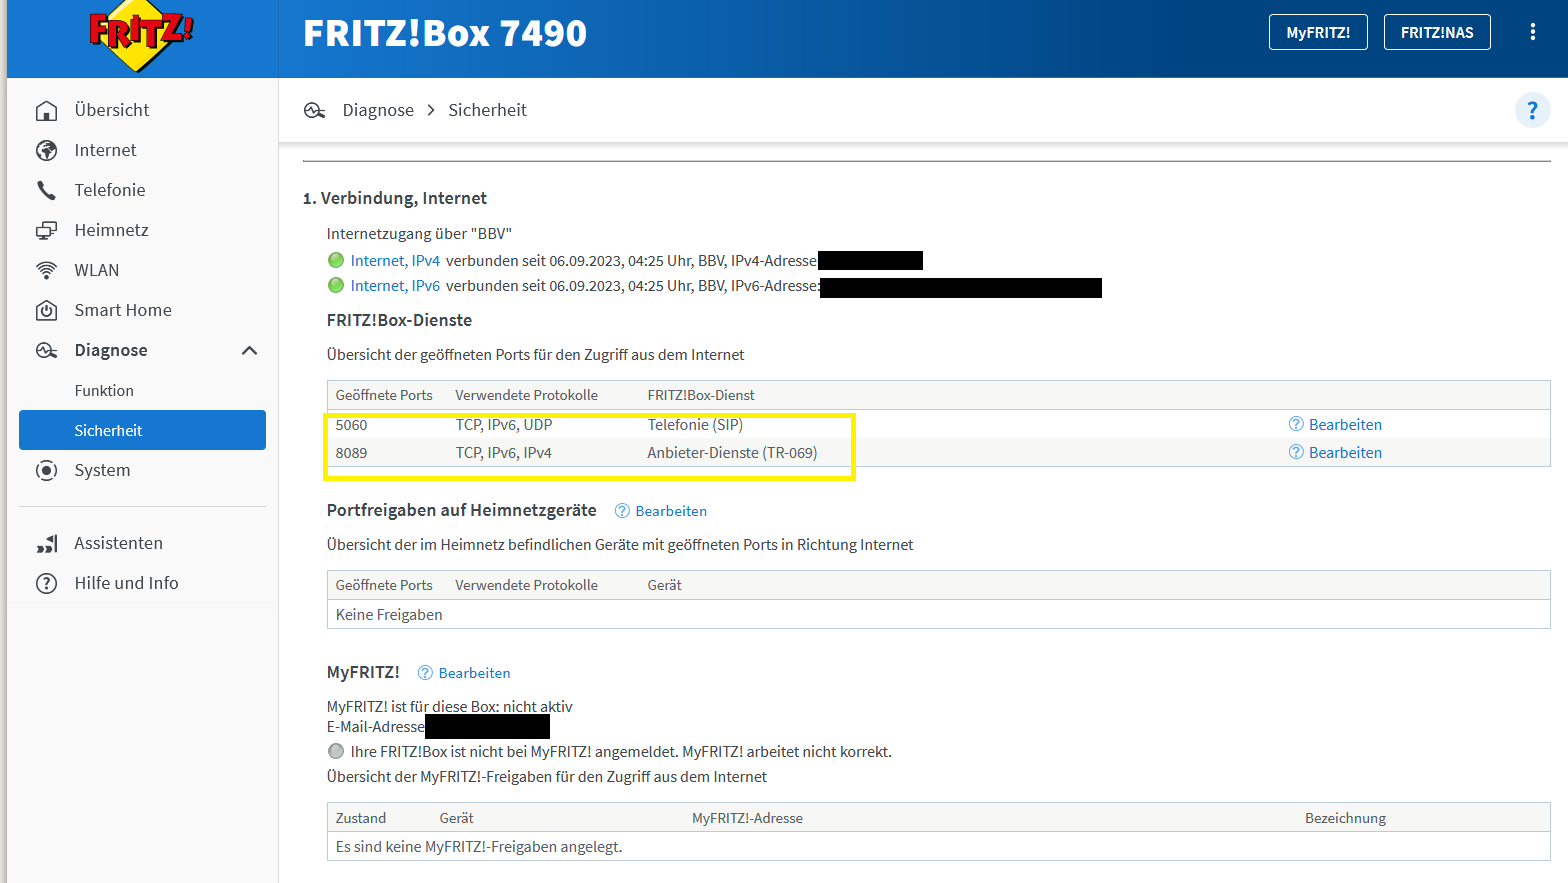This screenshot has height=883, width=1568.
Task: Click Diagnose in the breadcrumb
Action: (x=378, y=110)
